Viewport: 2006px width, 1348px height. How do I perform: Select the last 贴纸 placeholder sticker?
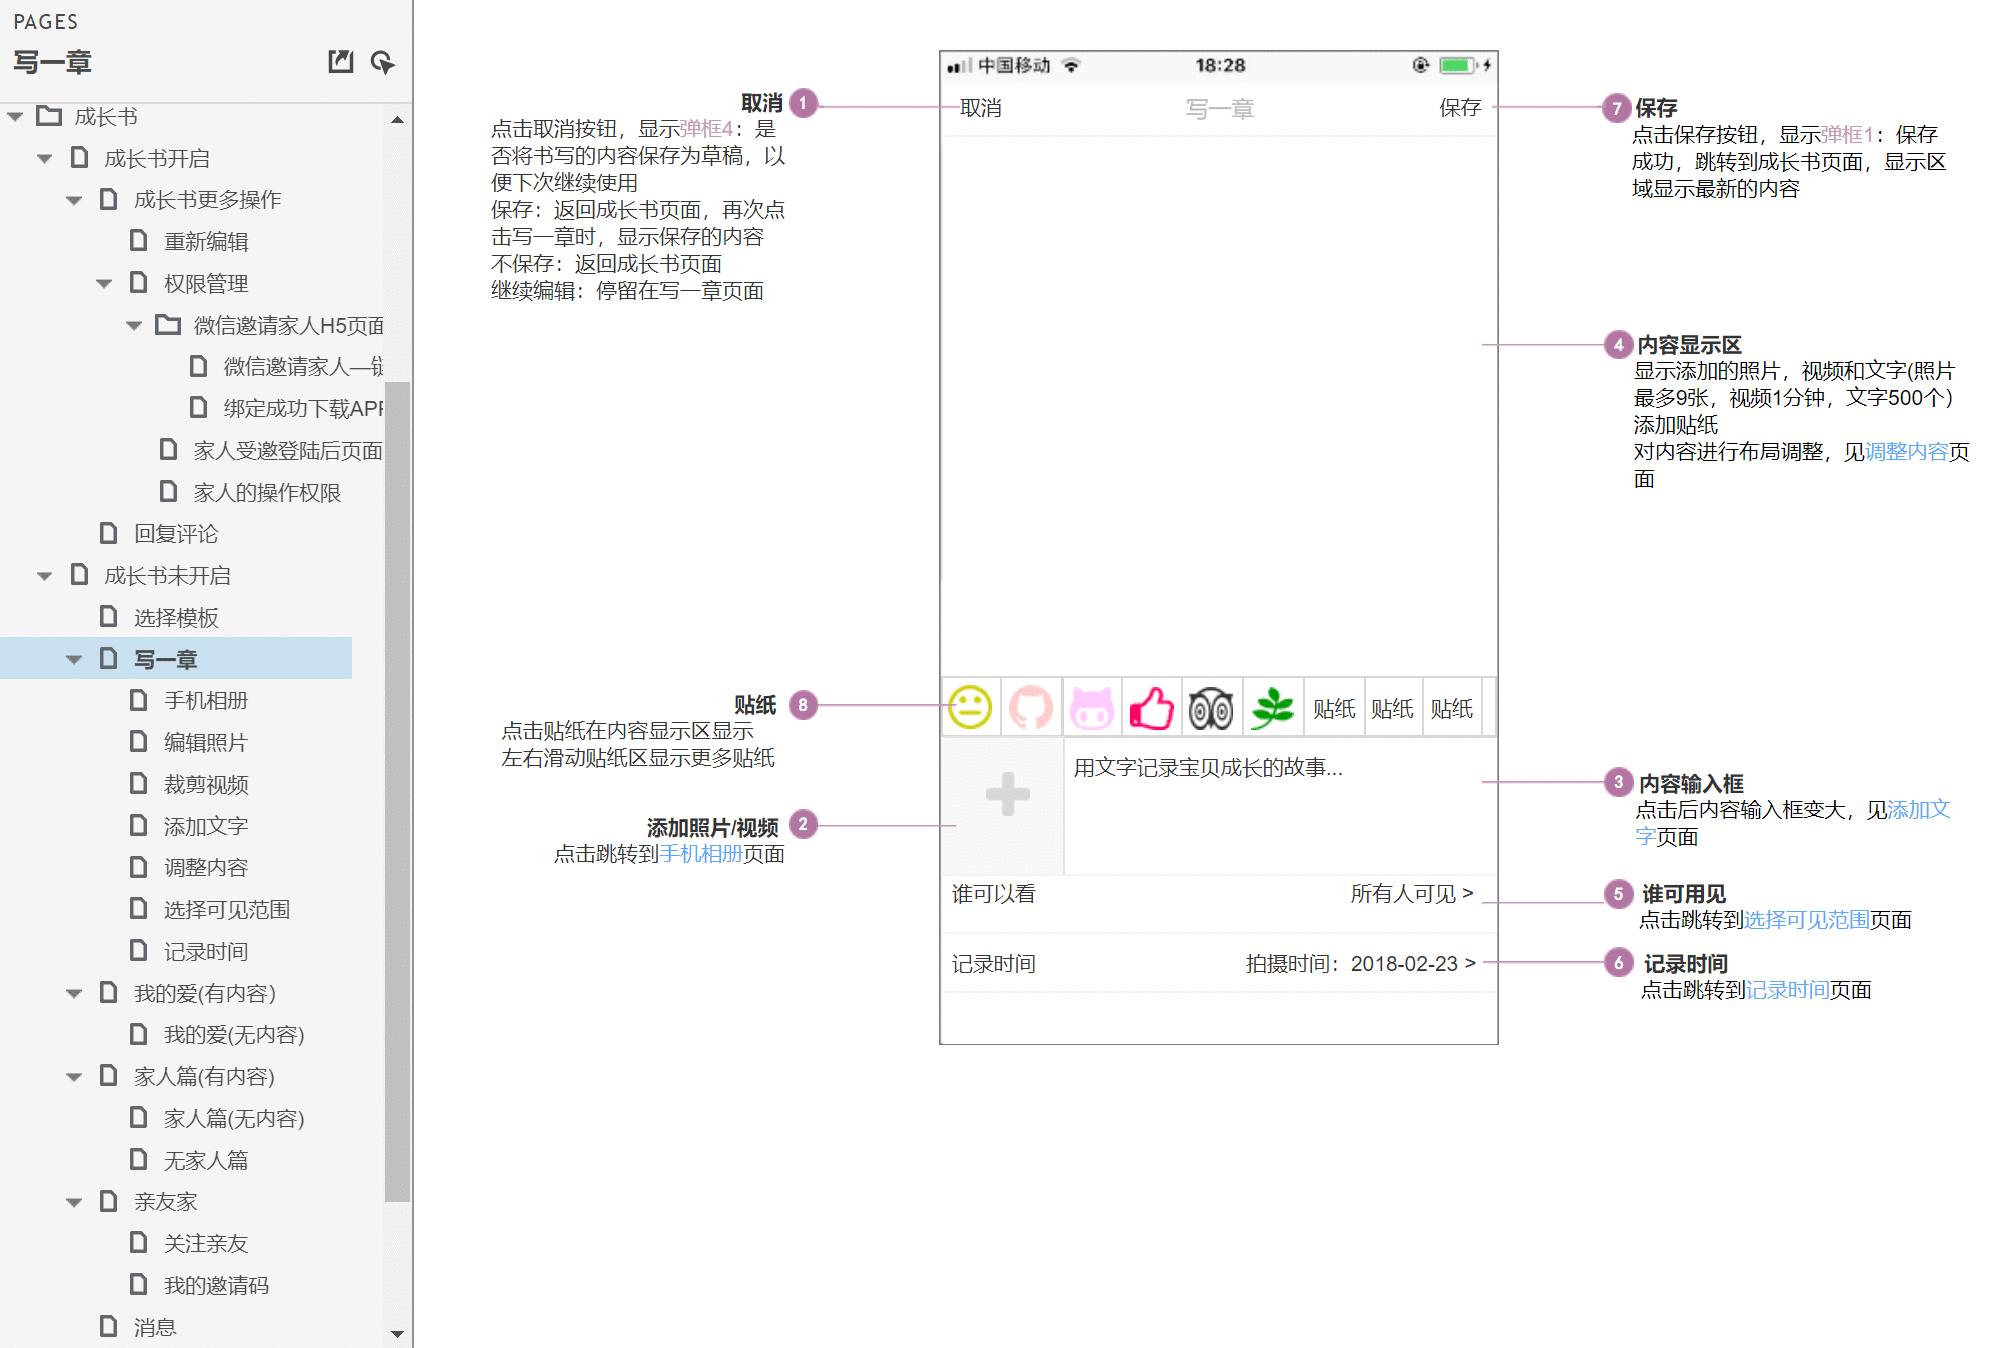click(x=1451, y=709)
